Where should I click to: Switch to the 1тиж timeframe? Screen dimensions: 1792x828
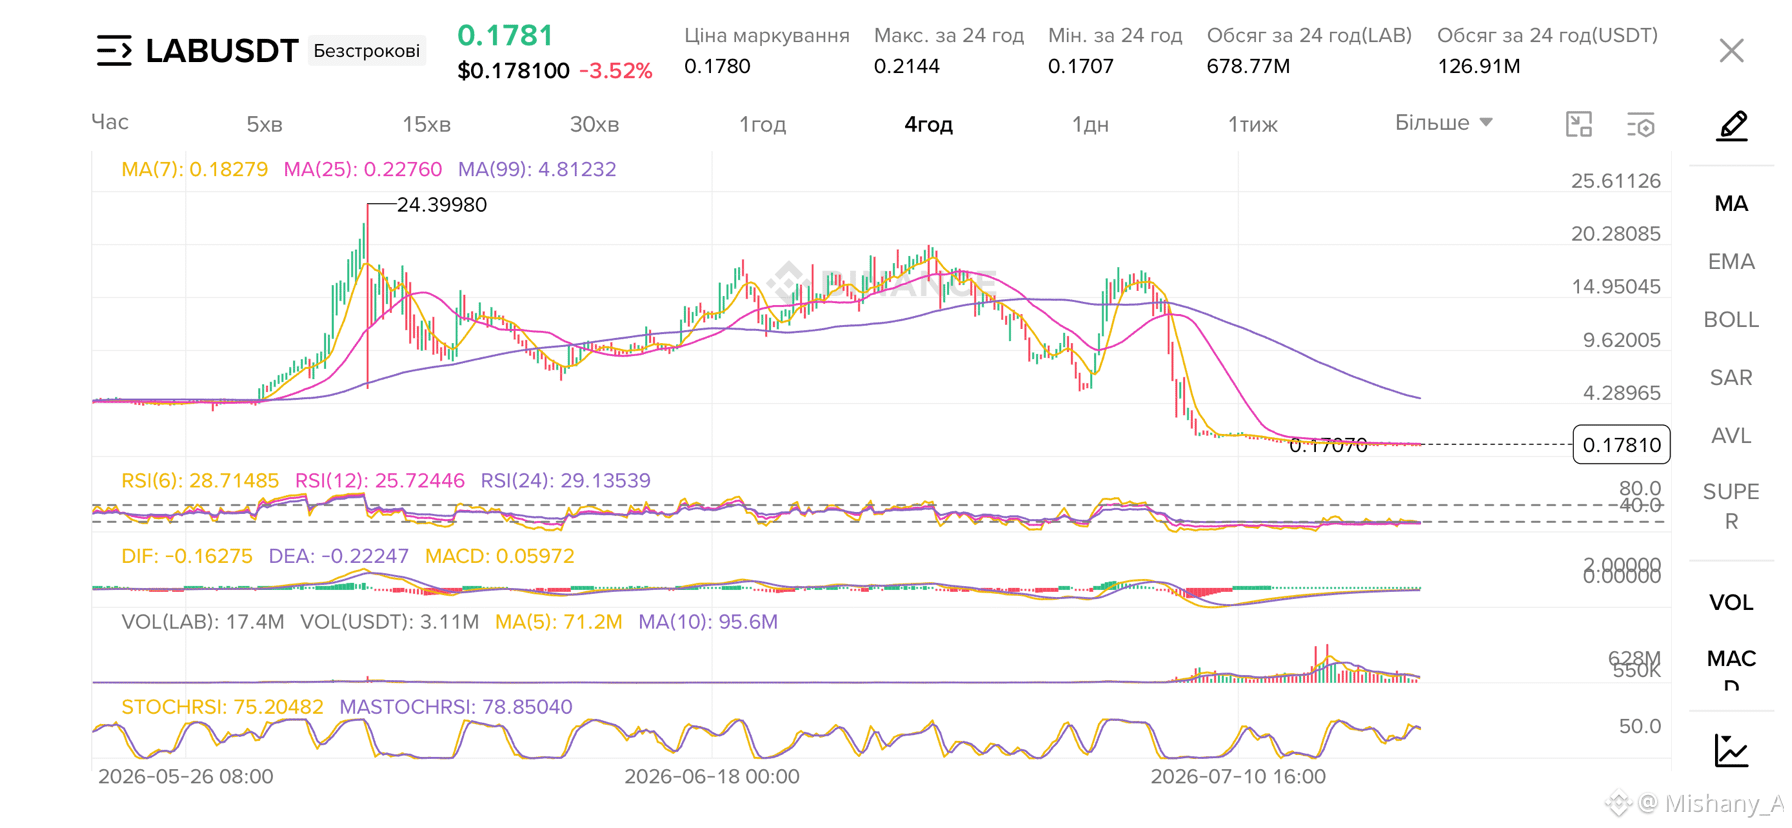(x=1252, y=124)
